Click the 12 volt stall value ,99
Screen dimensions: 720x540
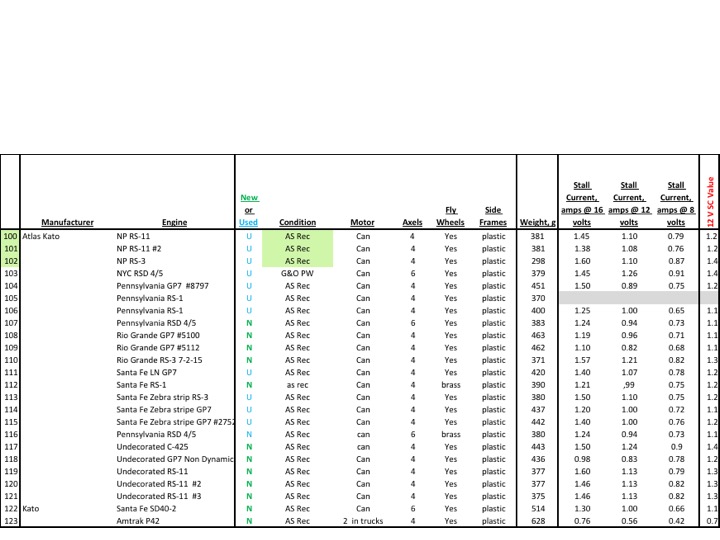(x=629, y=385)
